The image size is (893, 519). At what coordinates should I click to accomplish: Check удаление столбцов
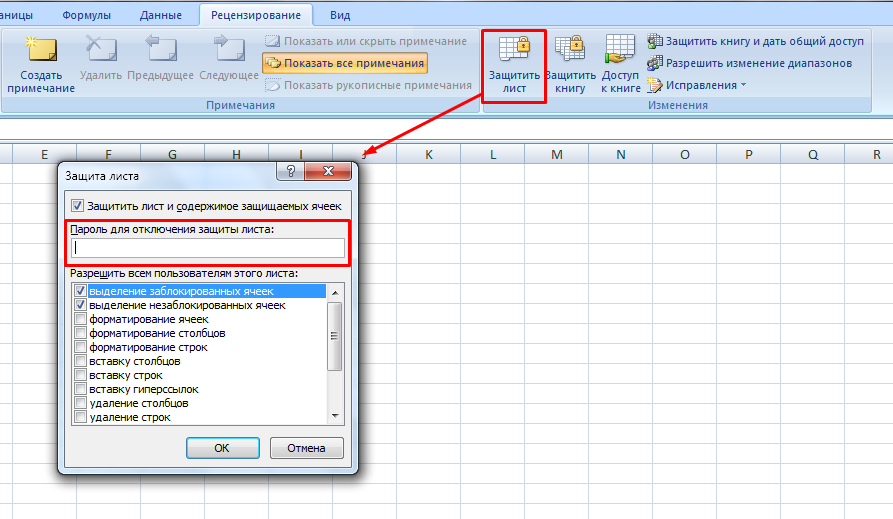point(80,403)
